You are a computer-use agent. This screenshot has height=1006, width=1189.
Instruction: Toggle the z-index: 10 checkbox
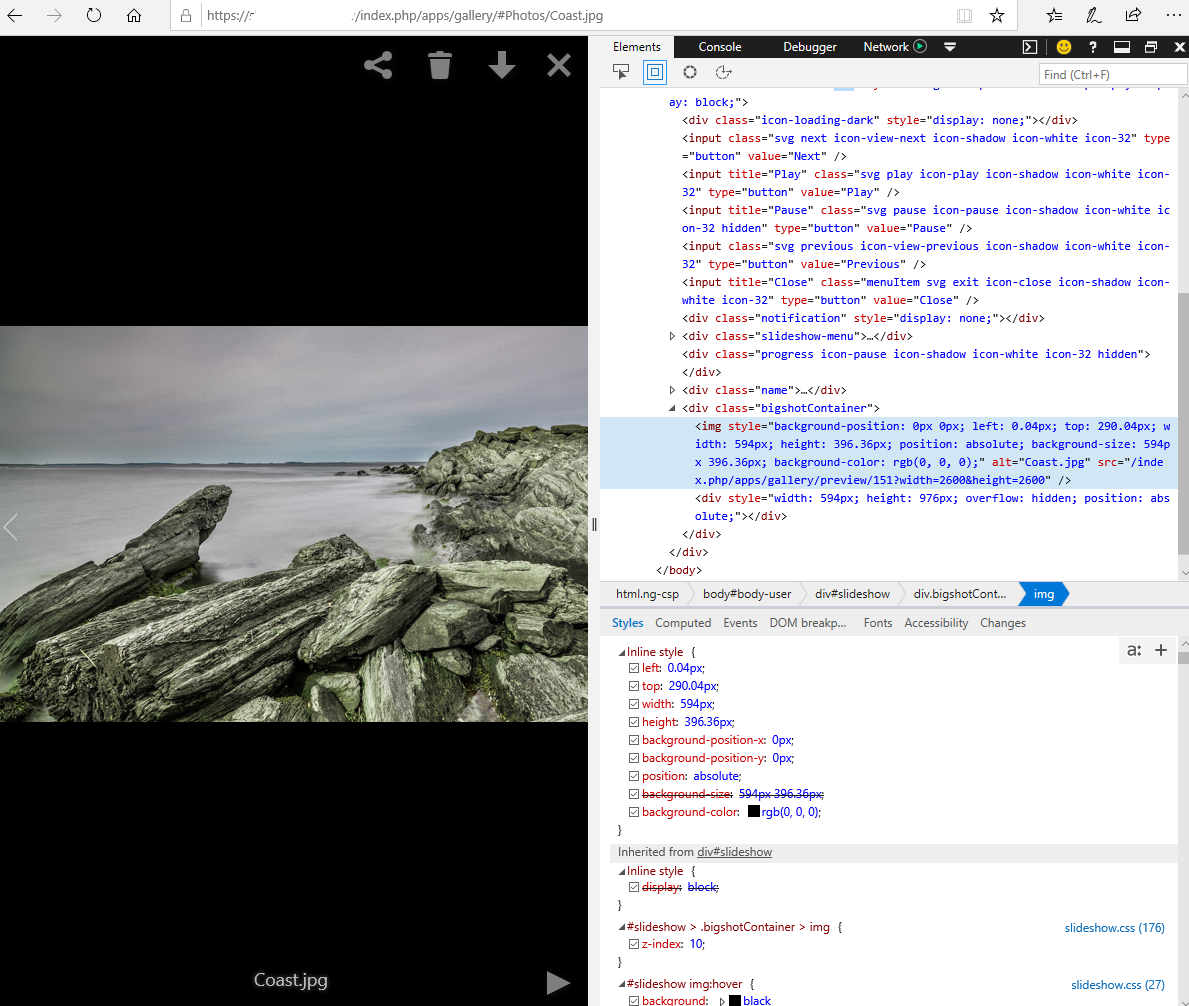634,943
